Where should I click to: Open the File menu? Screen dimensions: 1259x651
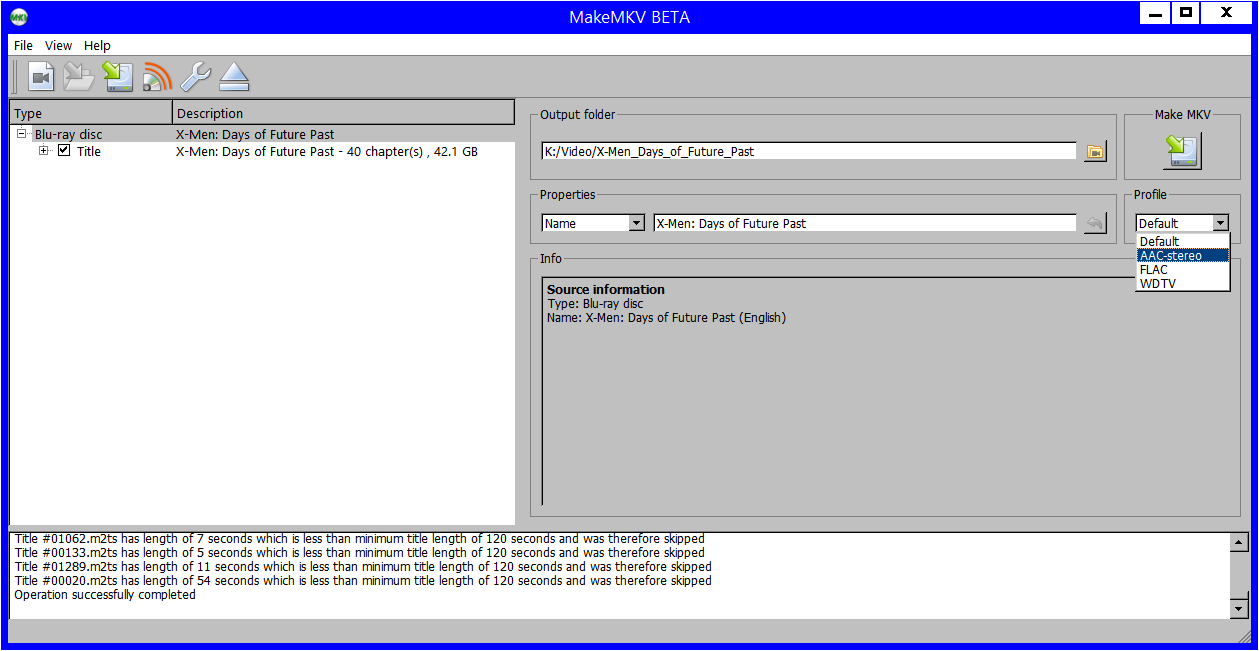click(x=23, y=45)
